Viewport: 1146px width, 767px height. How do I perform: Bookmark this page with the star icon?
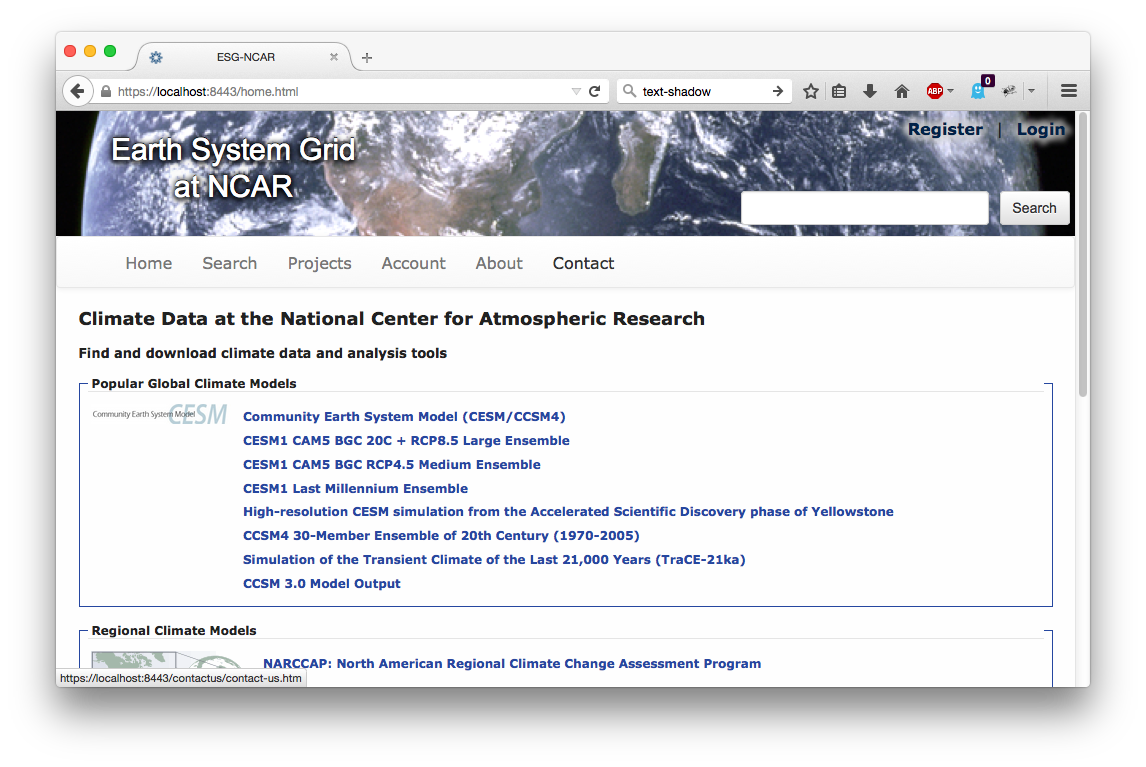coord(811,91)
